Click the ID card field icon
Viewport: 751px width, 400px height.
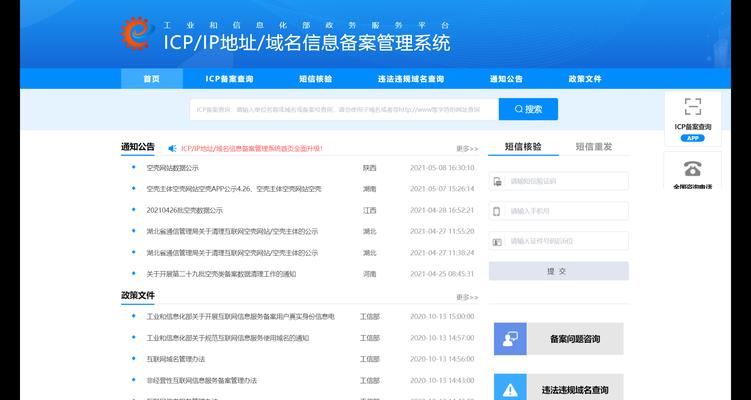click(497, 242)
